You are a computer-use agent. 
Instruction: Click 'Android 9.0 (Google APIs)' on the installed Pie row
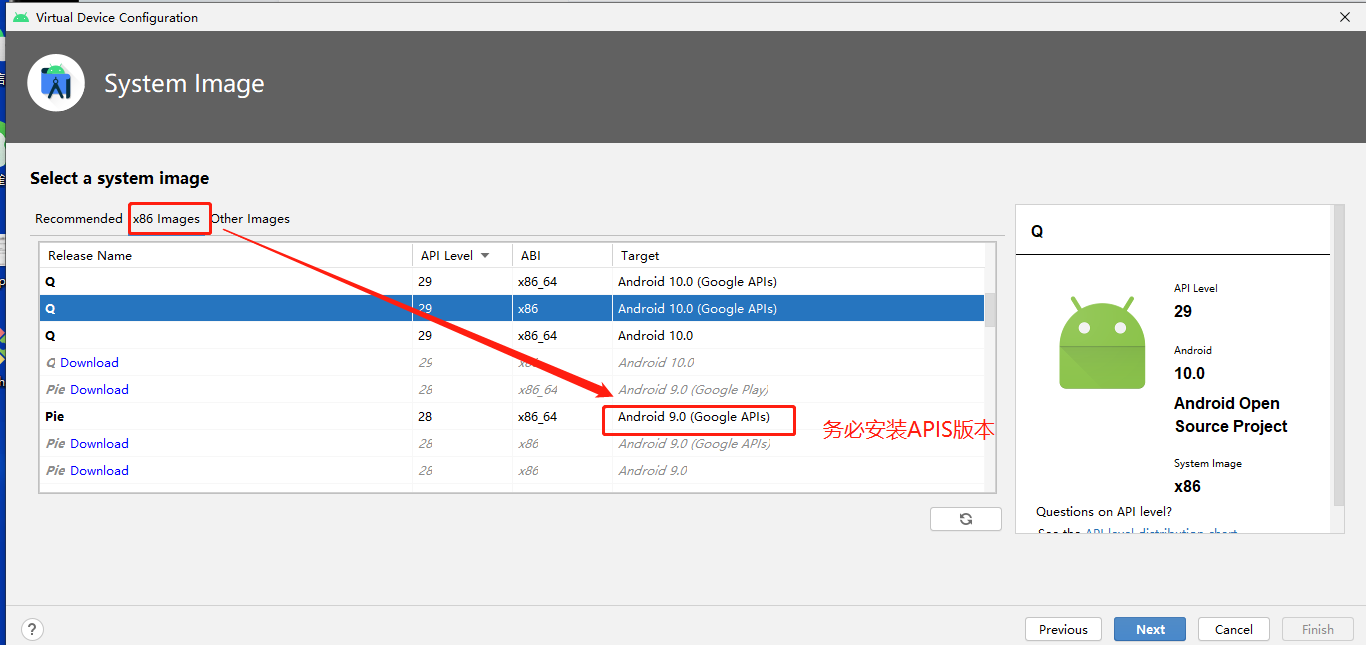coord(694,417)
